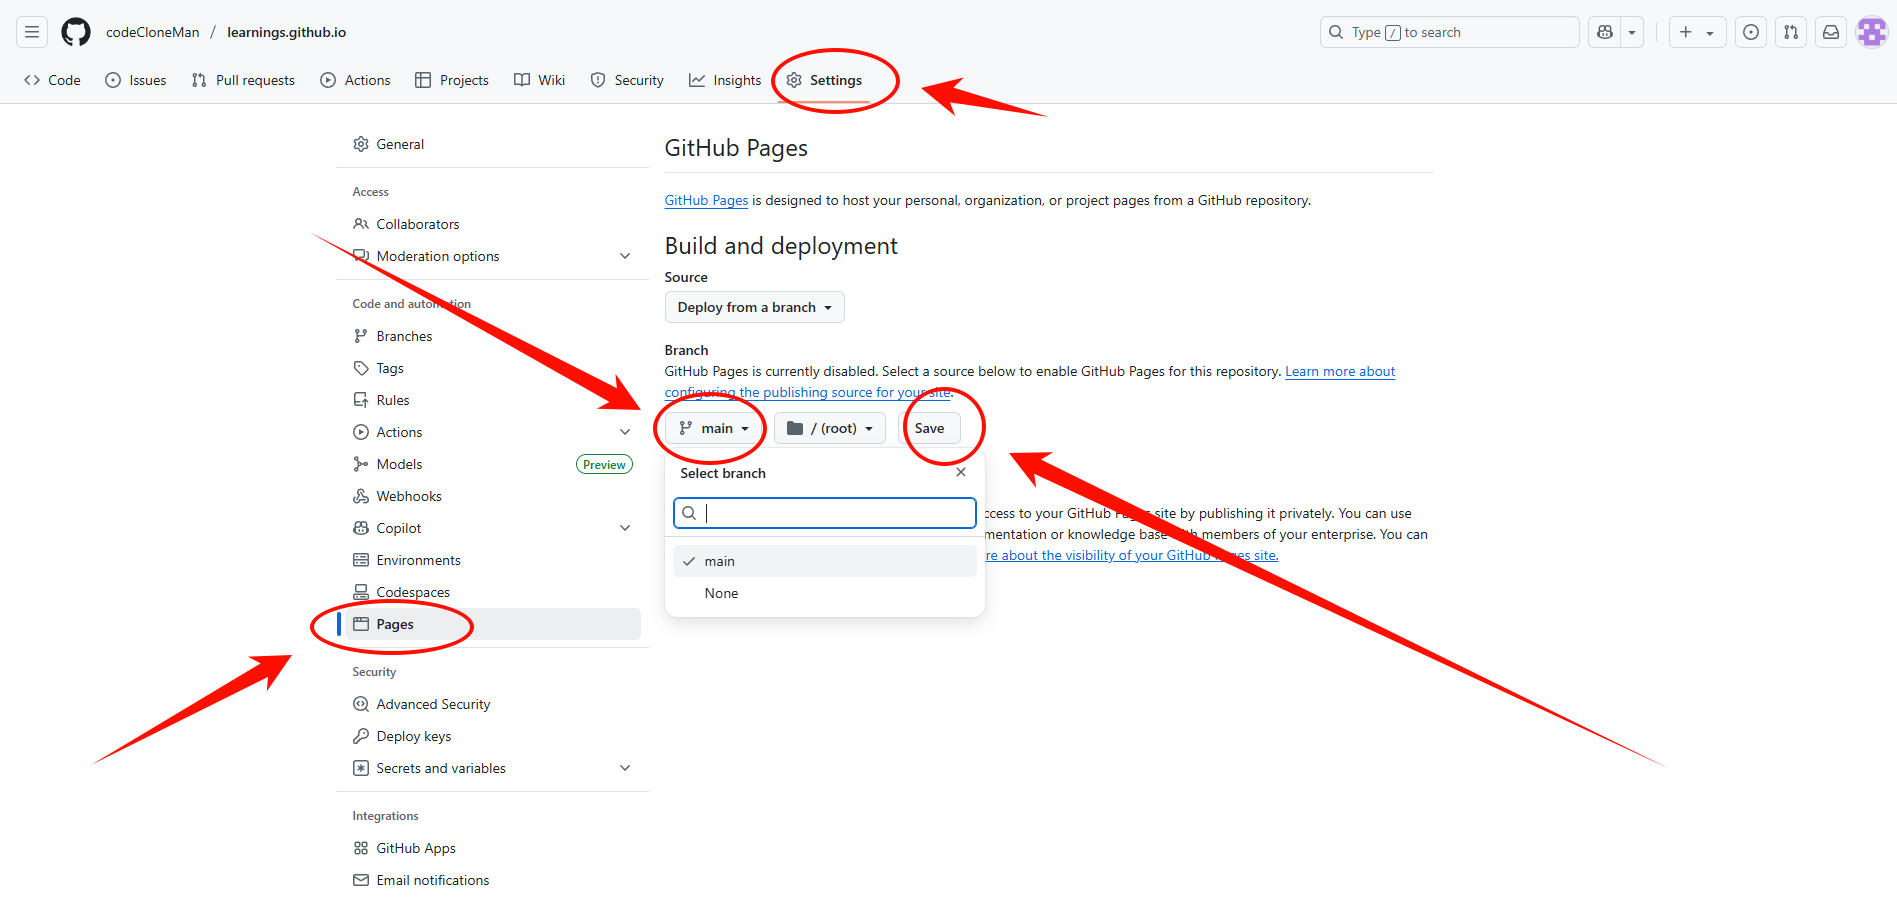Screen dimensions: 1897x911
Task: Switch to the Issues tab
Action: (136, 80)
